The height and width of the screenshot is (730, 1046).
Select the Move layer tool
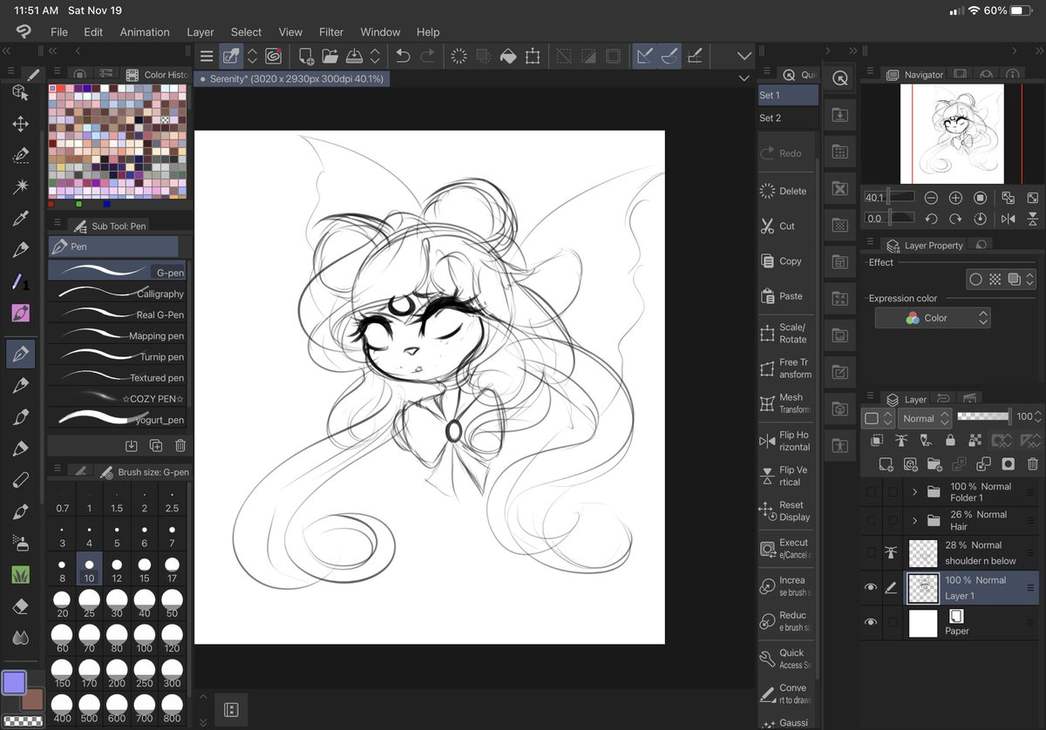click(x=21, y=124)
